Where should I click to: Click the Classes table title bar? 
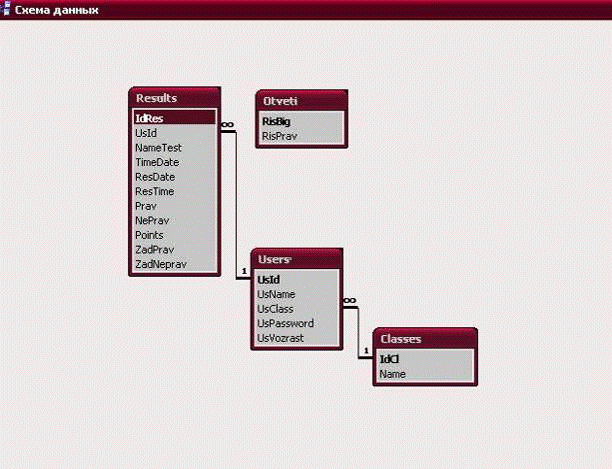click(422, 339)
